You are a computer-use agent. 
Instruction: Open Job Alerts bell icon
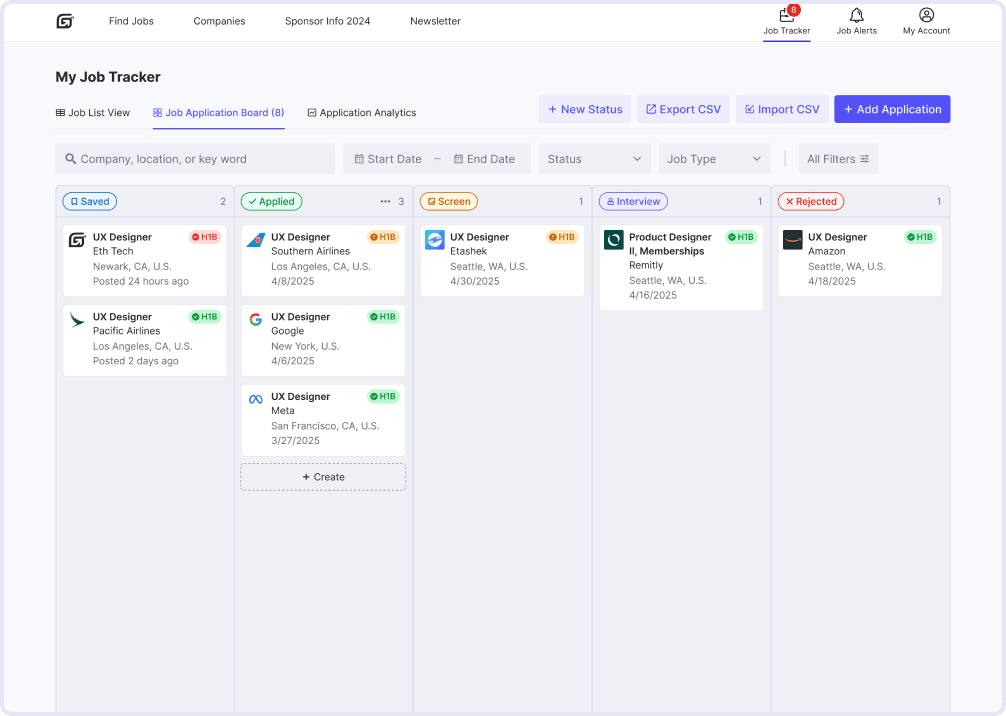point(857,15)
